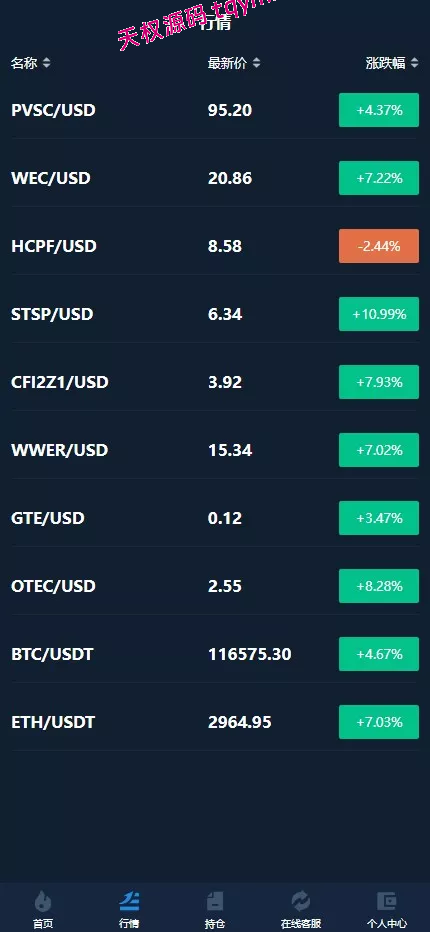
Task: Switch to the 持仓 tab label
Action: coord(215,924)
